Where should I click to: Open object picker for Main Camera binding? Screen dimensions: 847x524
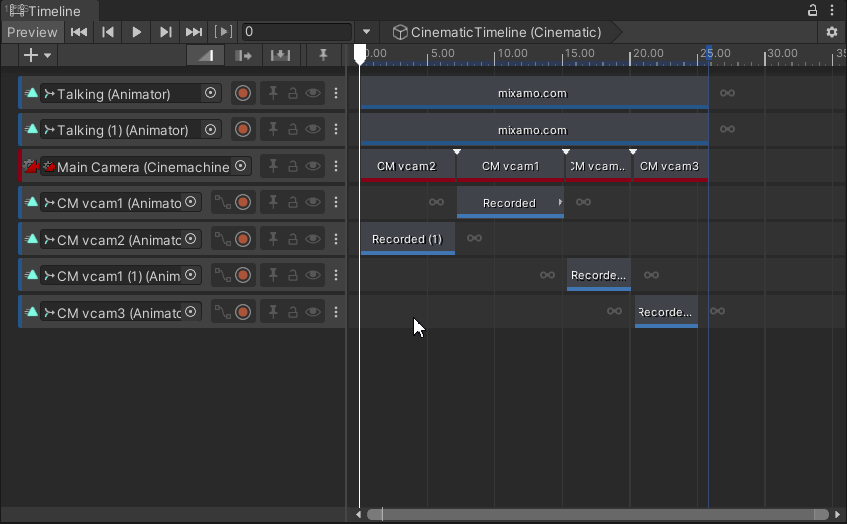[x=240, y=167]
